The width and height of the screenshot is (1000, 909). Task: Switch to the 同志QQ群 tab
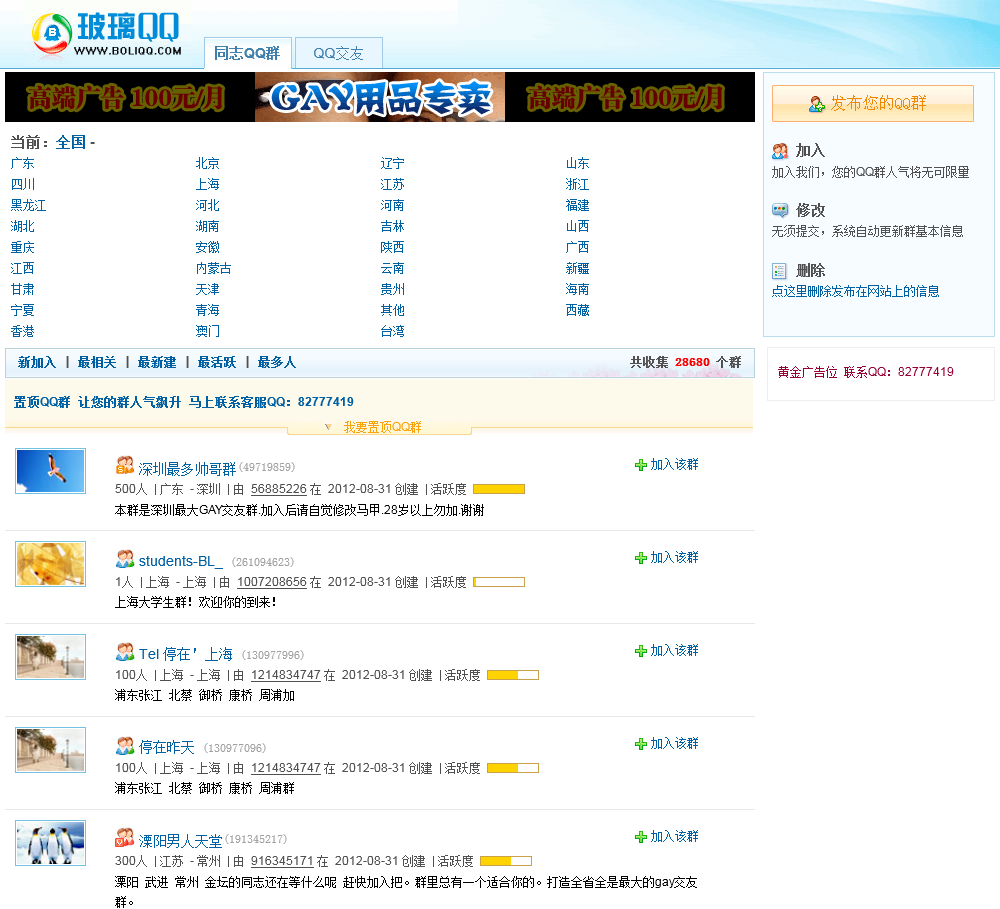point(247,53)
